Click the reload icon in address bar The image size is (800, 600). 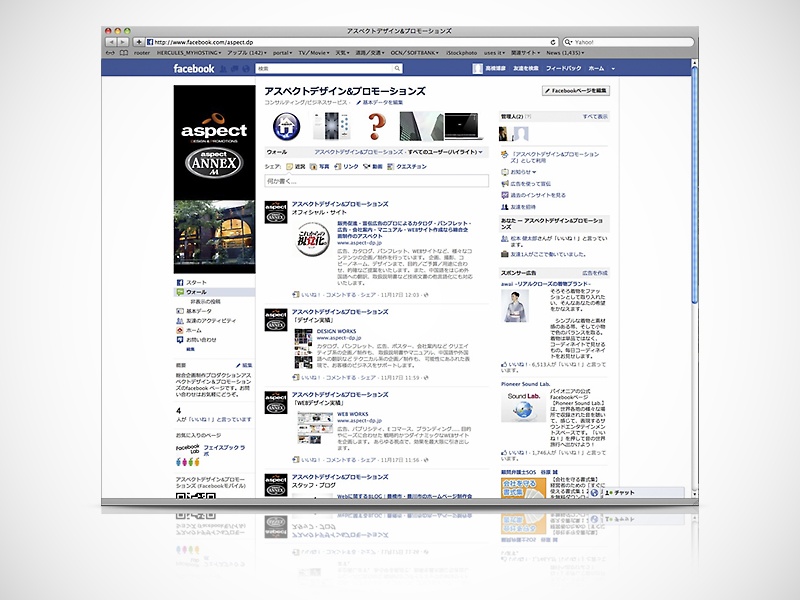(x=553, y=42)
